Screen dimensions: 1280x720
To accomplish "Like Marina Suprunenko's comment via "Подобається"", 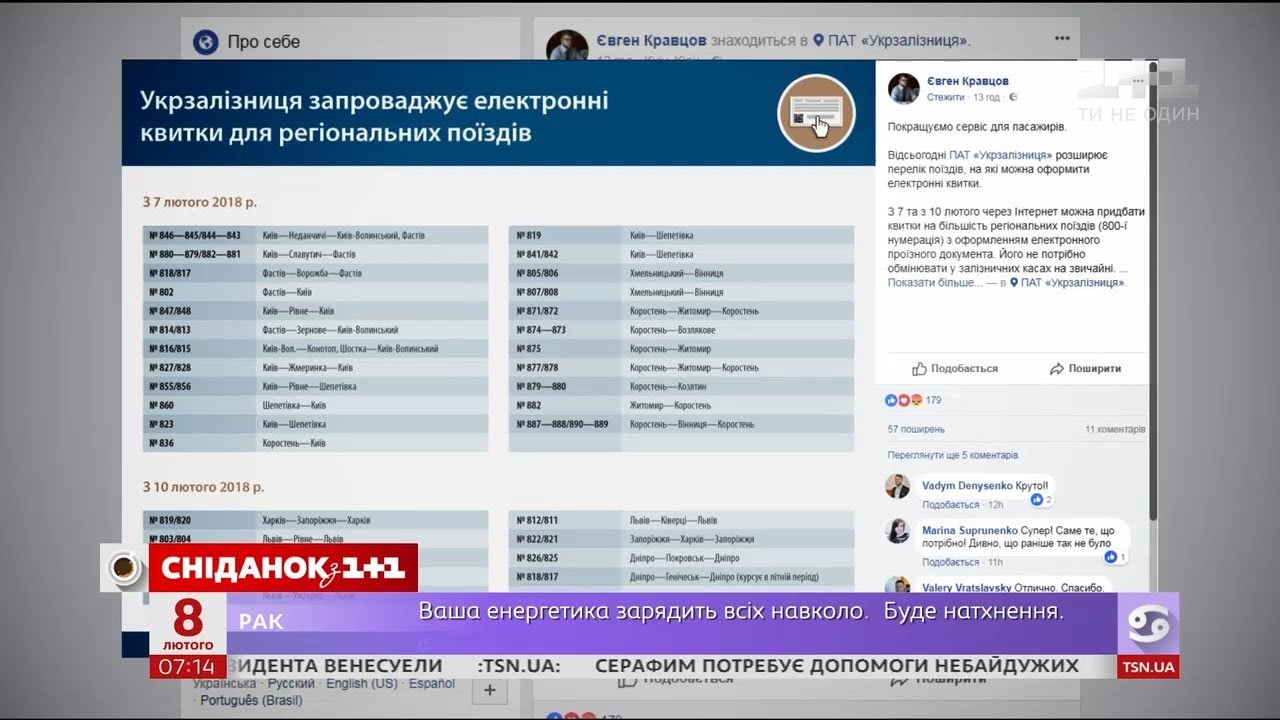I will click(951, 562).
